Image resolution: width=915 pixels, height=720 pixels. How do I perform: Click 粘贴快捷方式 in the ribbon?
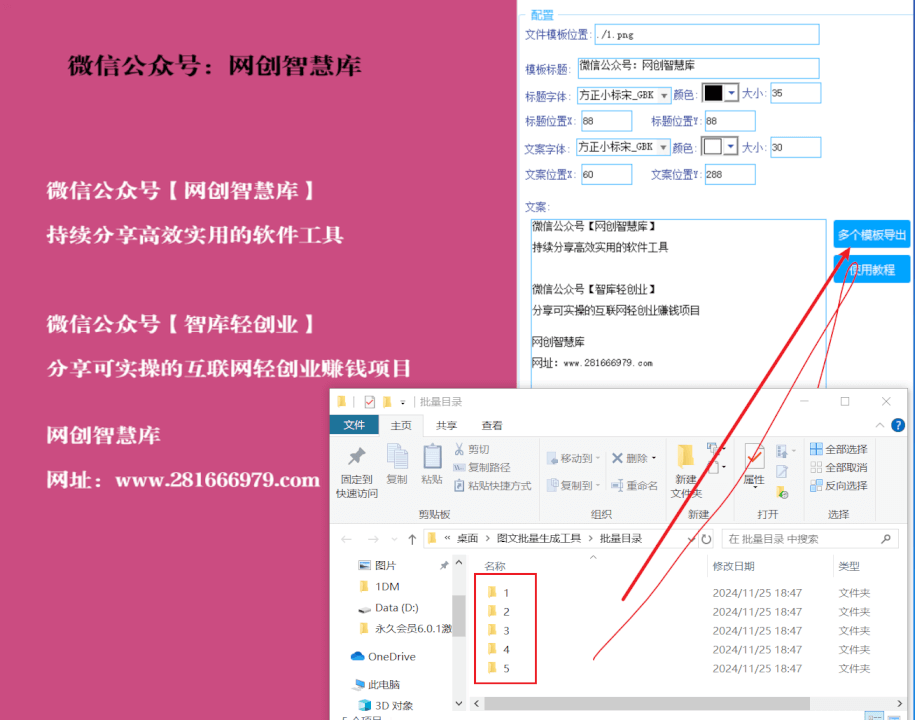pos(493,485)
